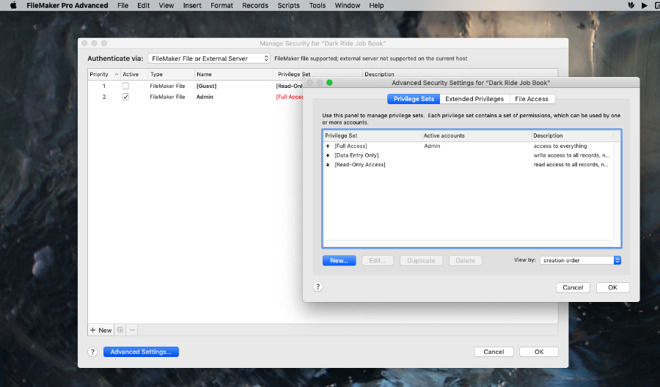Viewport: 660px width, 387px height.
Task: Sort accounts by Type column header
Action: tap(171, 74)
